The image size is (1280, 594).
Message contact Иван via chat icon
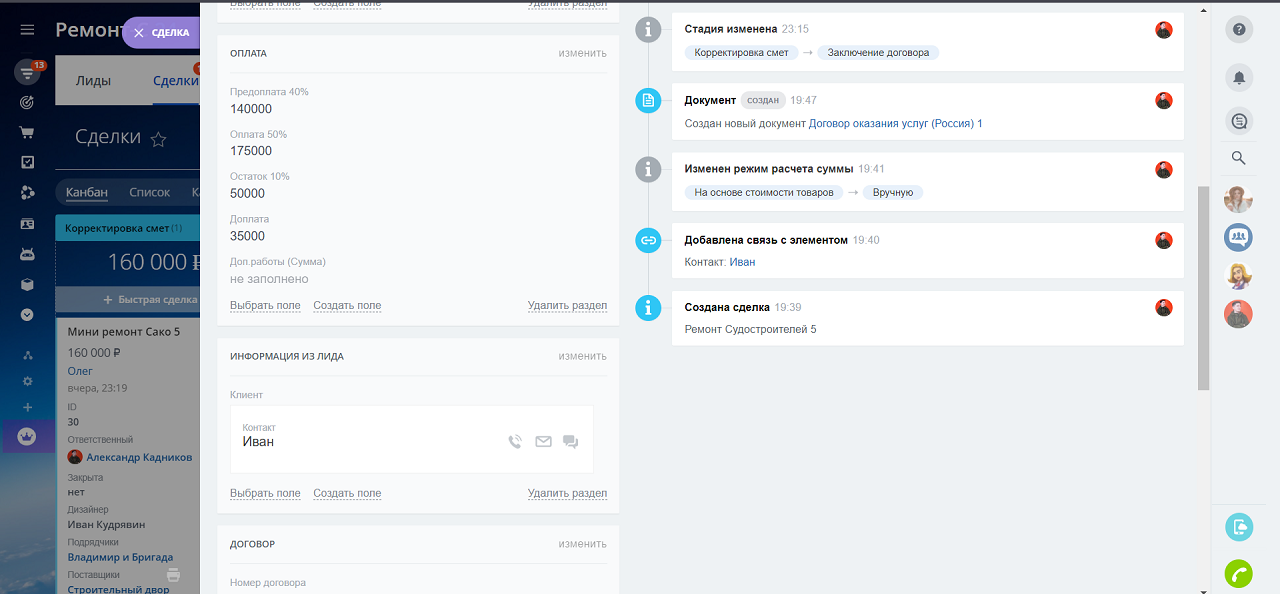pos(570,441)
